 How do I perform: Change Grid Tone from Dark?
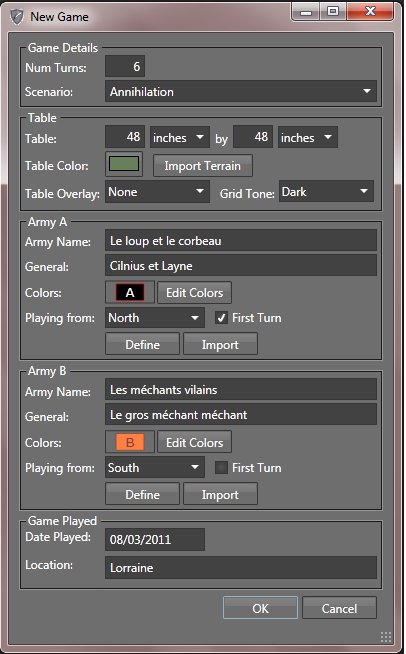click(326, 191)
